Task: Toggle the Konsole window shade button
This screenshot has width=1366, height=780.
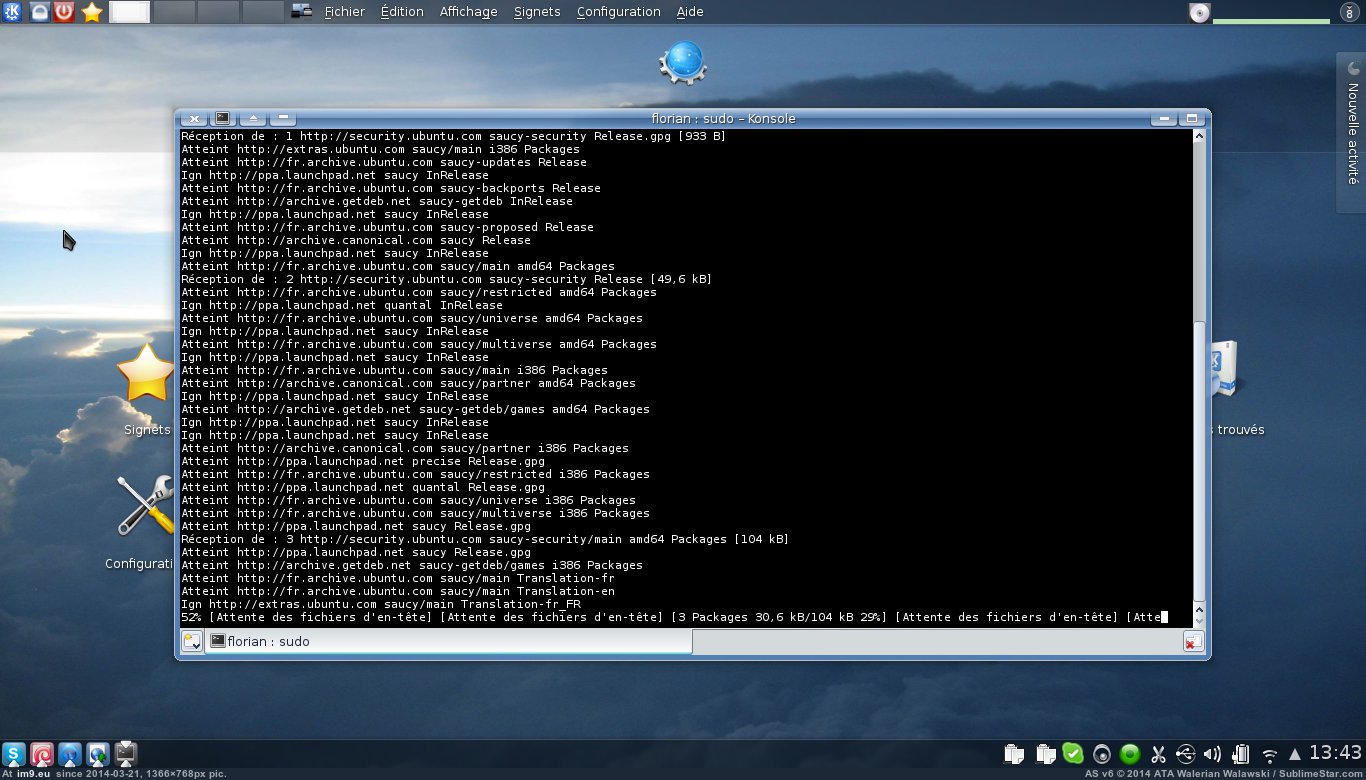Action: coord(254,118)
